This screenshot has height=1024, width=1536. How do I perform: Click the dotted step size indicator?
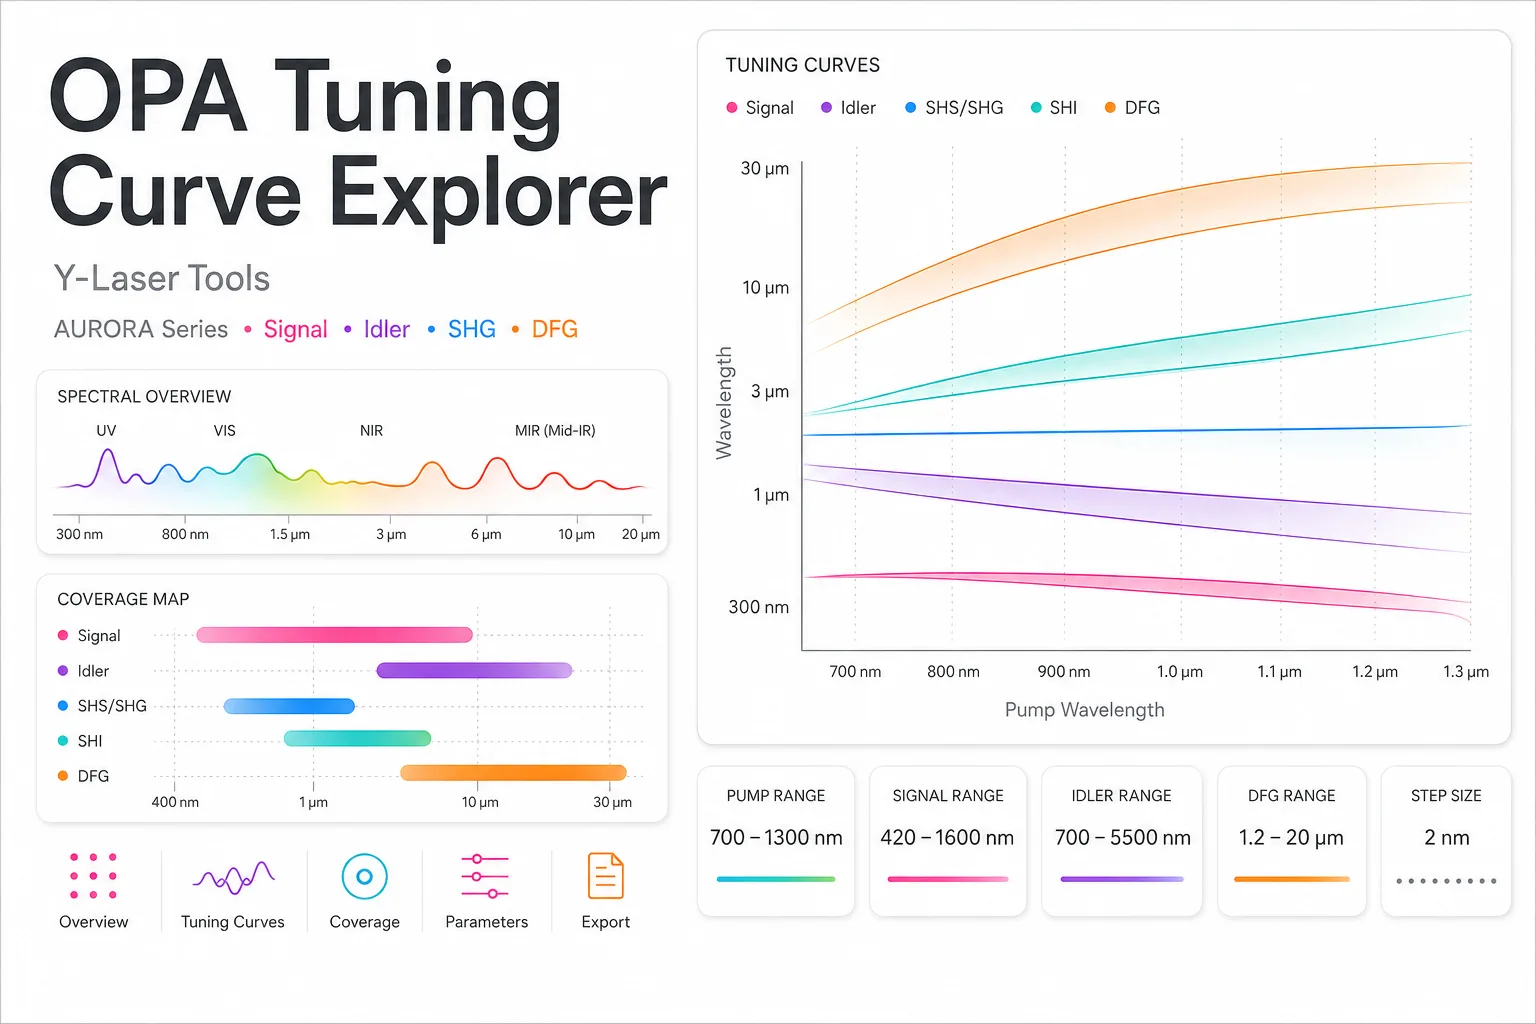1446,881
